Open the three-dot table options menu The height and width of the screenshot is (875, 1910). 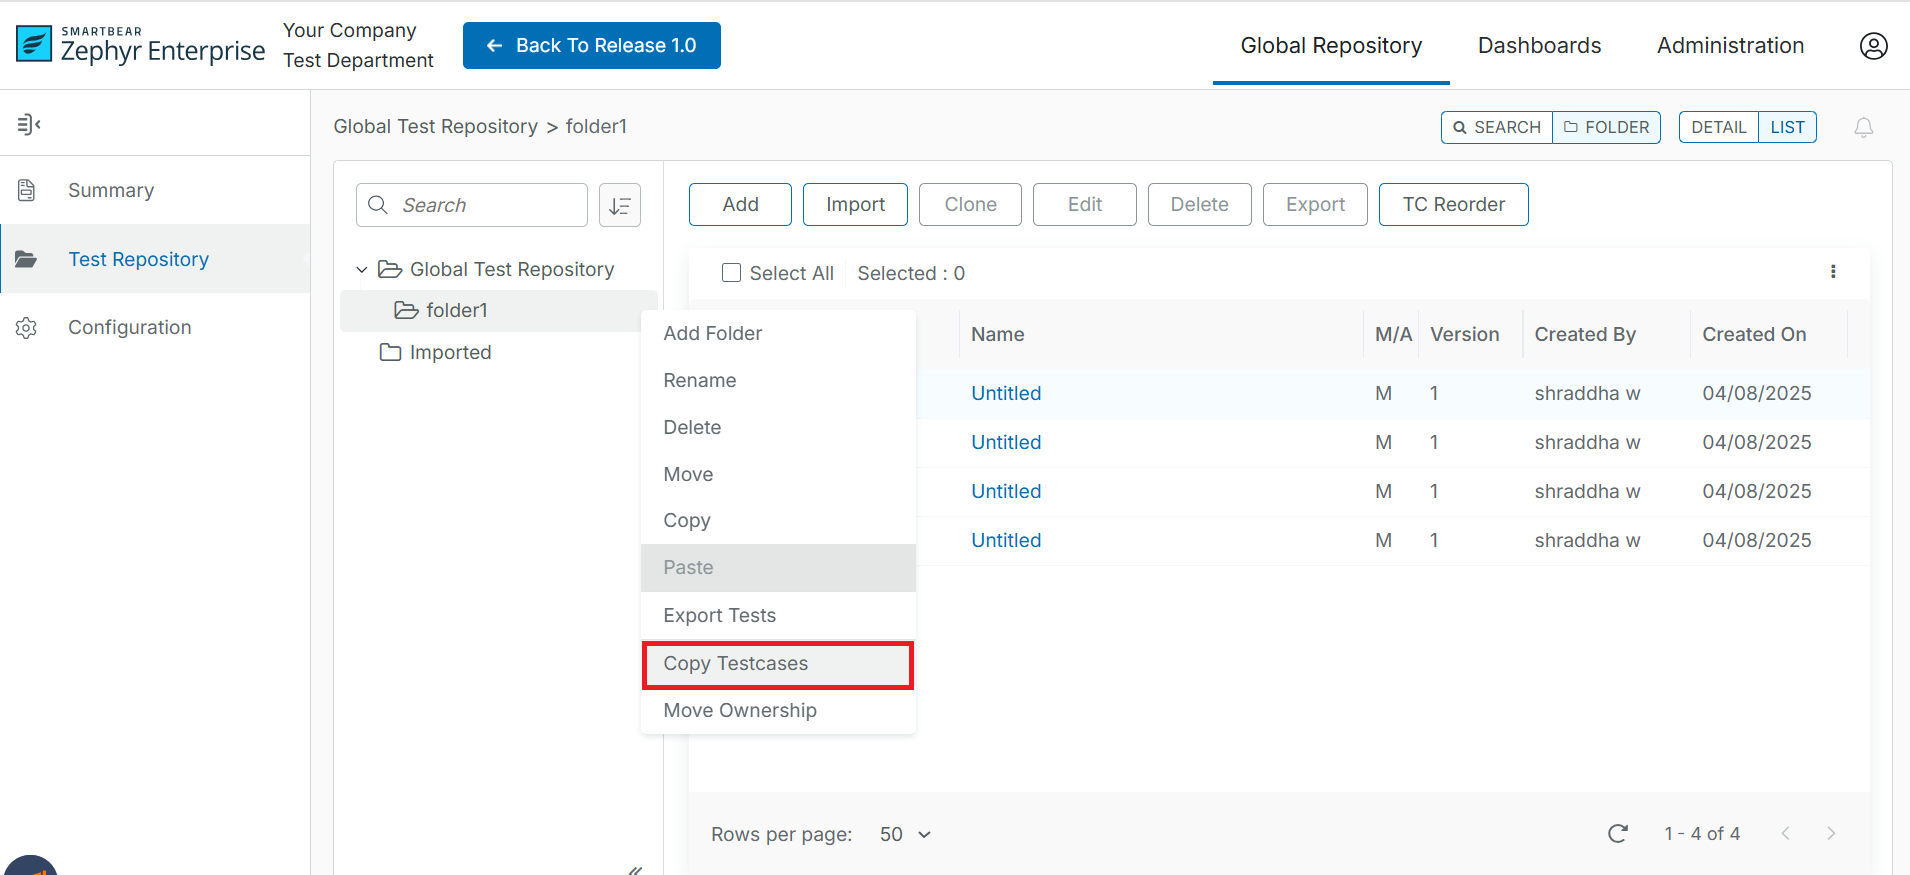point(1832,272)
